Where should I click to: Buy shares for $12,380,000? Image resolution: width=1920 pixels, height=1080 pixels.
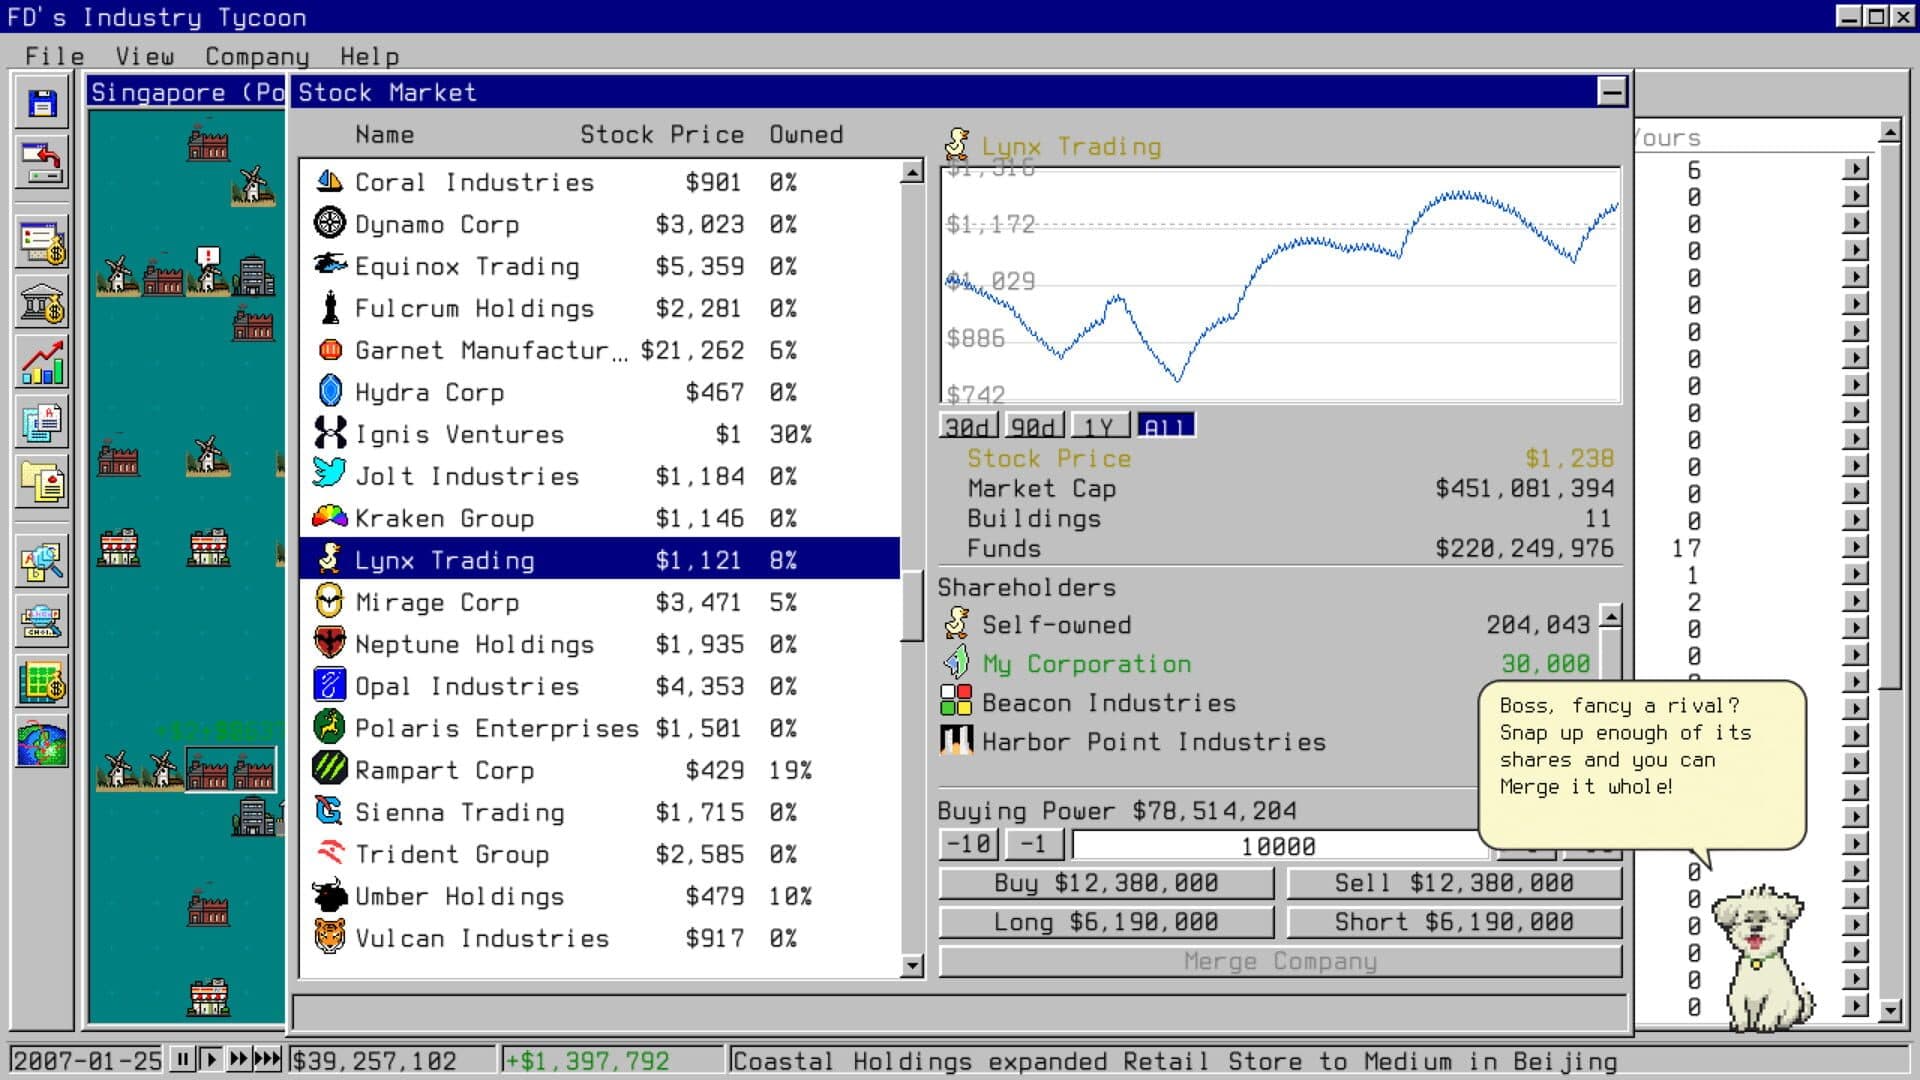pos(1106,883)
